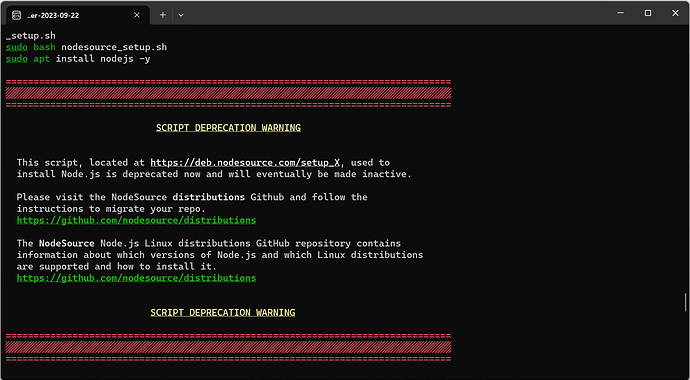Click the 'sudo apt install nodejs -y' line
690x380 pixels.
78,58
